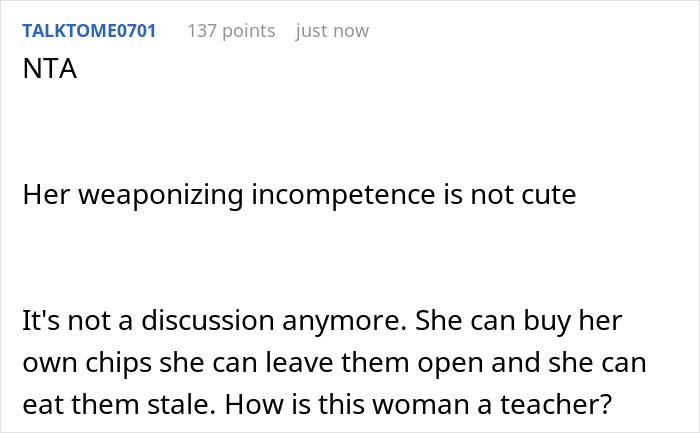Click the word 'Her' starting second paragraph
The height and width of the screenshot is (433, 700).
click(43, 195)
